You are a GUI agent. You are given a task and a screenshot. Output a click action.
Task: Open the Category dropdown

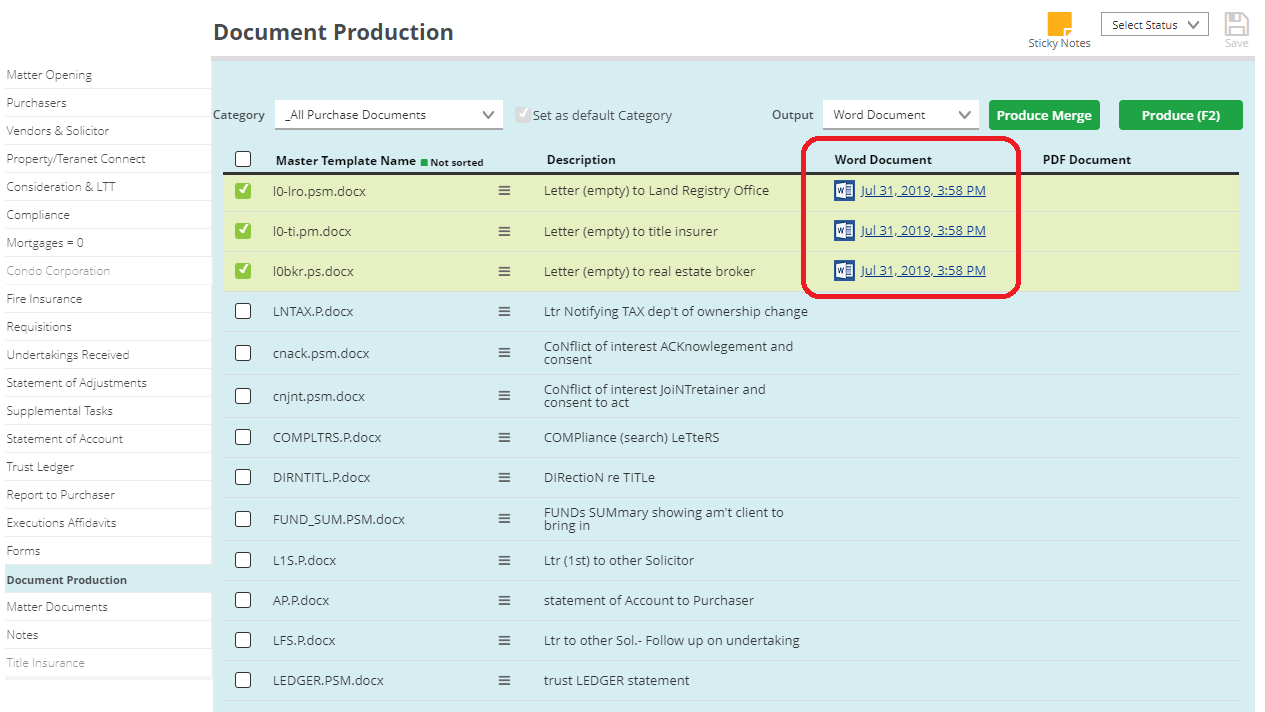click(389, 115)
